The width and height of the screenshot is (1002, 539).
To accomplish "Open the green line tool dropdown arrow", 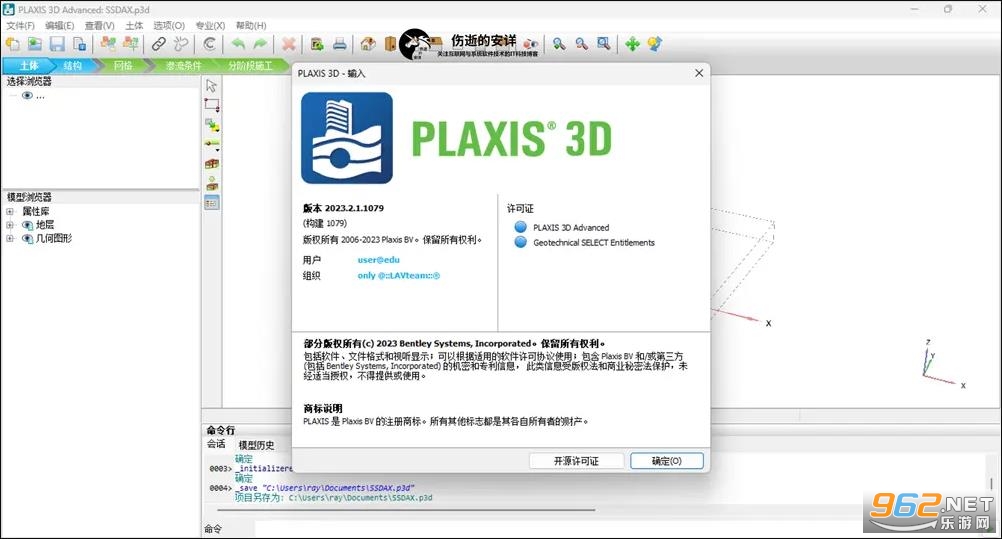I will pyautogui.click(x=217, y=150).
